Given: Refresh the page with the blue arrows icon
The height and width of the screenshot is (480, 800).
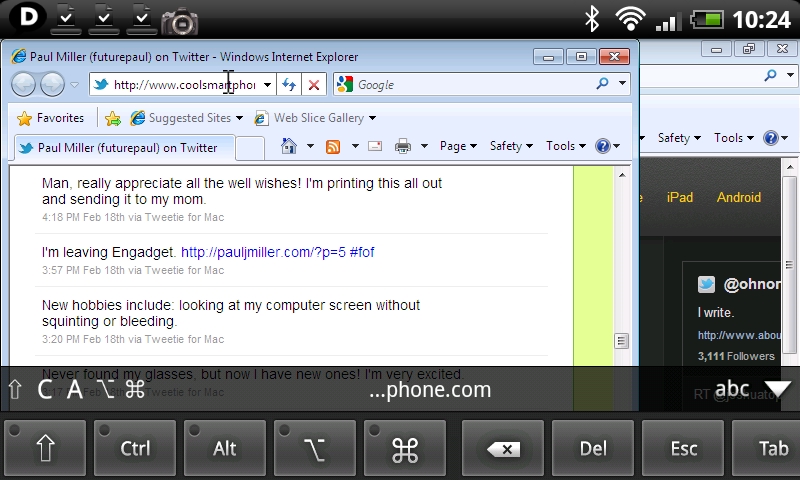Looking at the screenshot, I should click(x=289, y=85).
